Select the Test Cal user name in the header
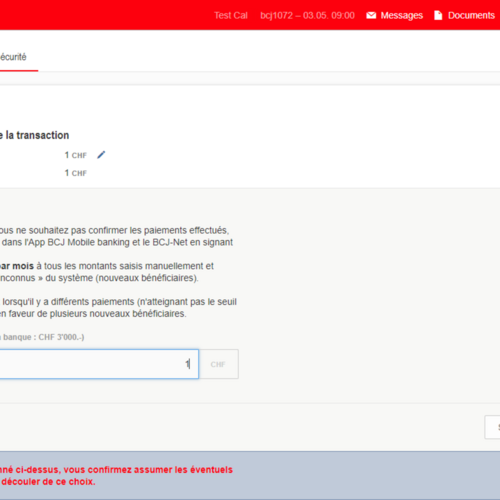The image size is (500, 500). click(231, 15)
